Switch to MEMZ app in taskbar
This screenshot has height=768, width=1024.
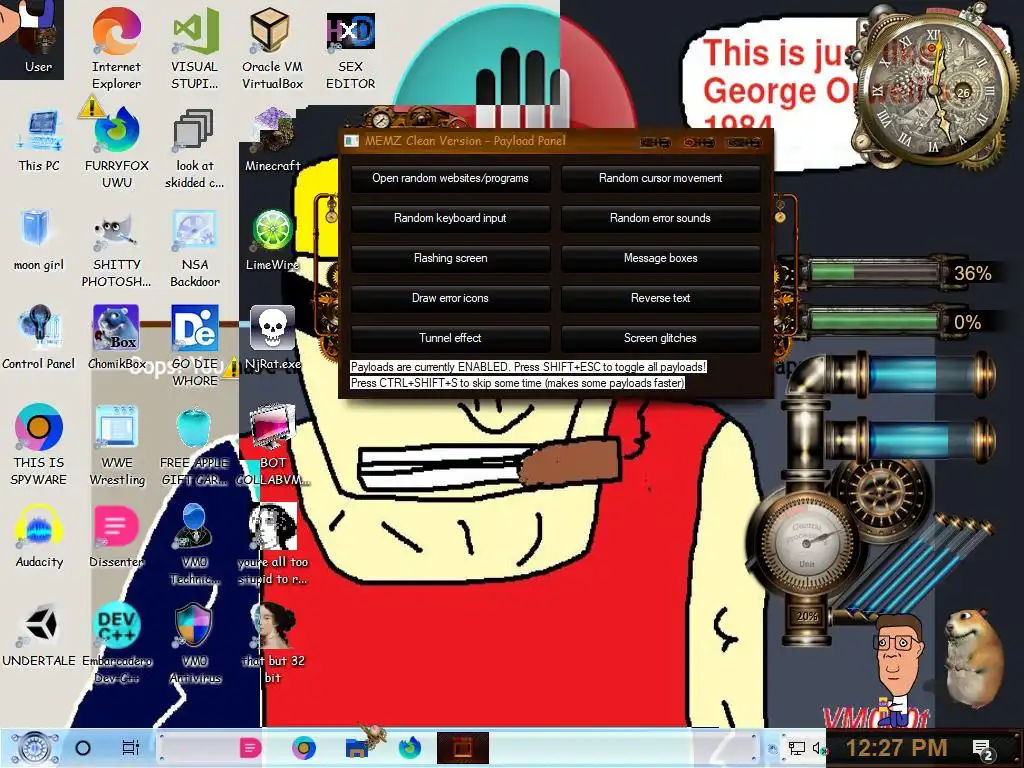click(462, 748)
